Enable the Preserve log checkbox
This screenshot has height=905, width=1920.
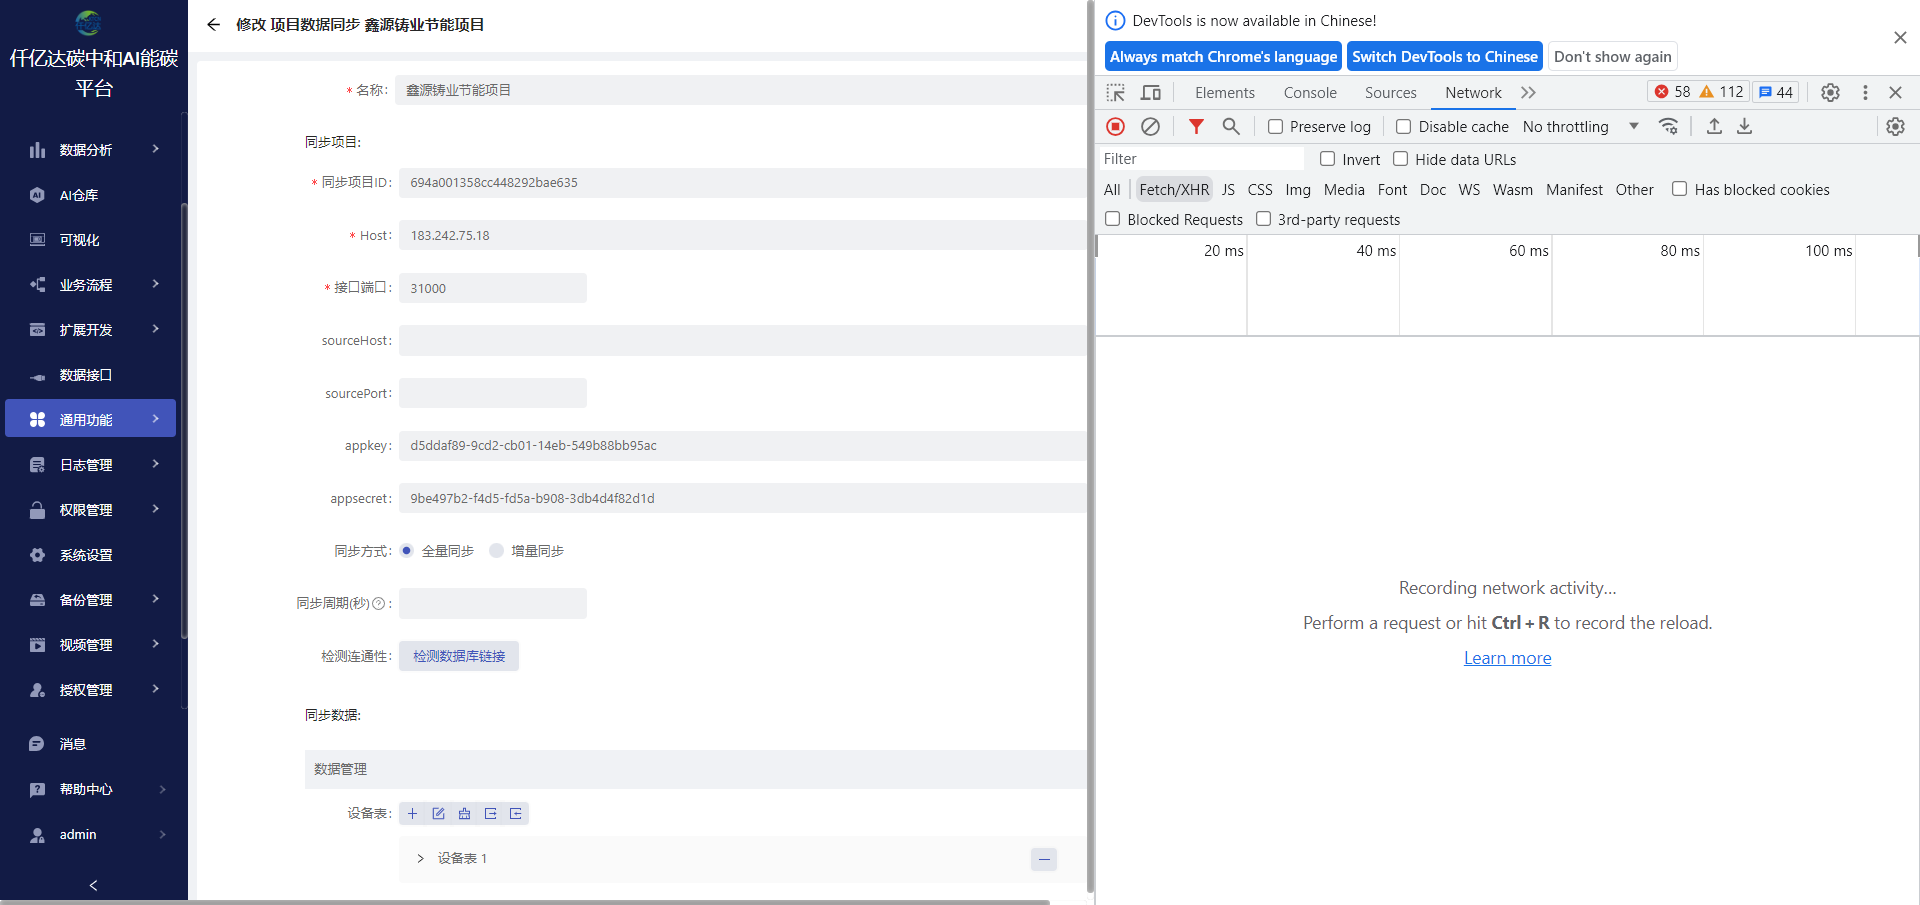(1276, 127)
